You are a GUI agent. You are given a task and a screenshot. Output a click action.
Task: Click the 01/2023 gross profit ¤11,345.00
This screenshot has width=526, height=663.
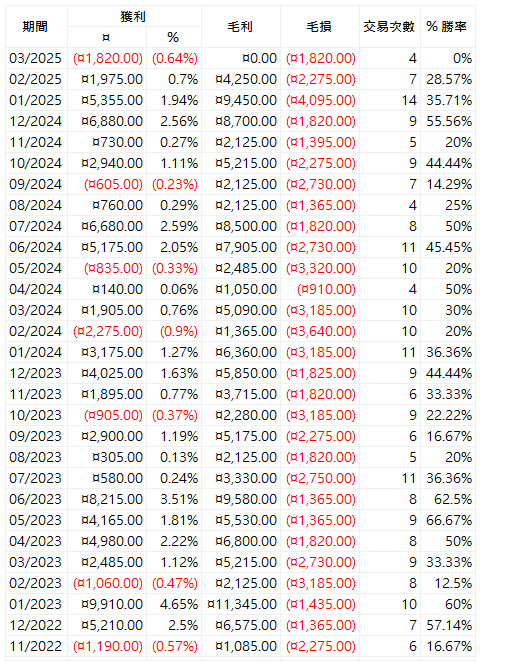pyautogui.click(x=242, y=604)
